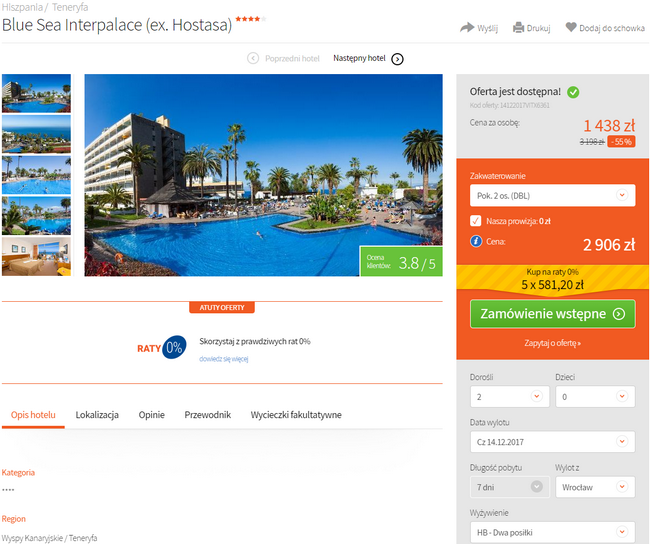Click the Wyślij share arrow icon
This screenshot has width=650, height=544.
(x=467, y=28)
